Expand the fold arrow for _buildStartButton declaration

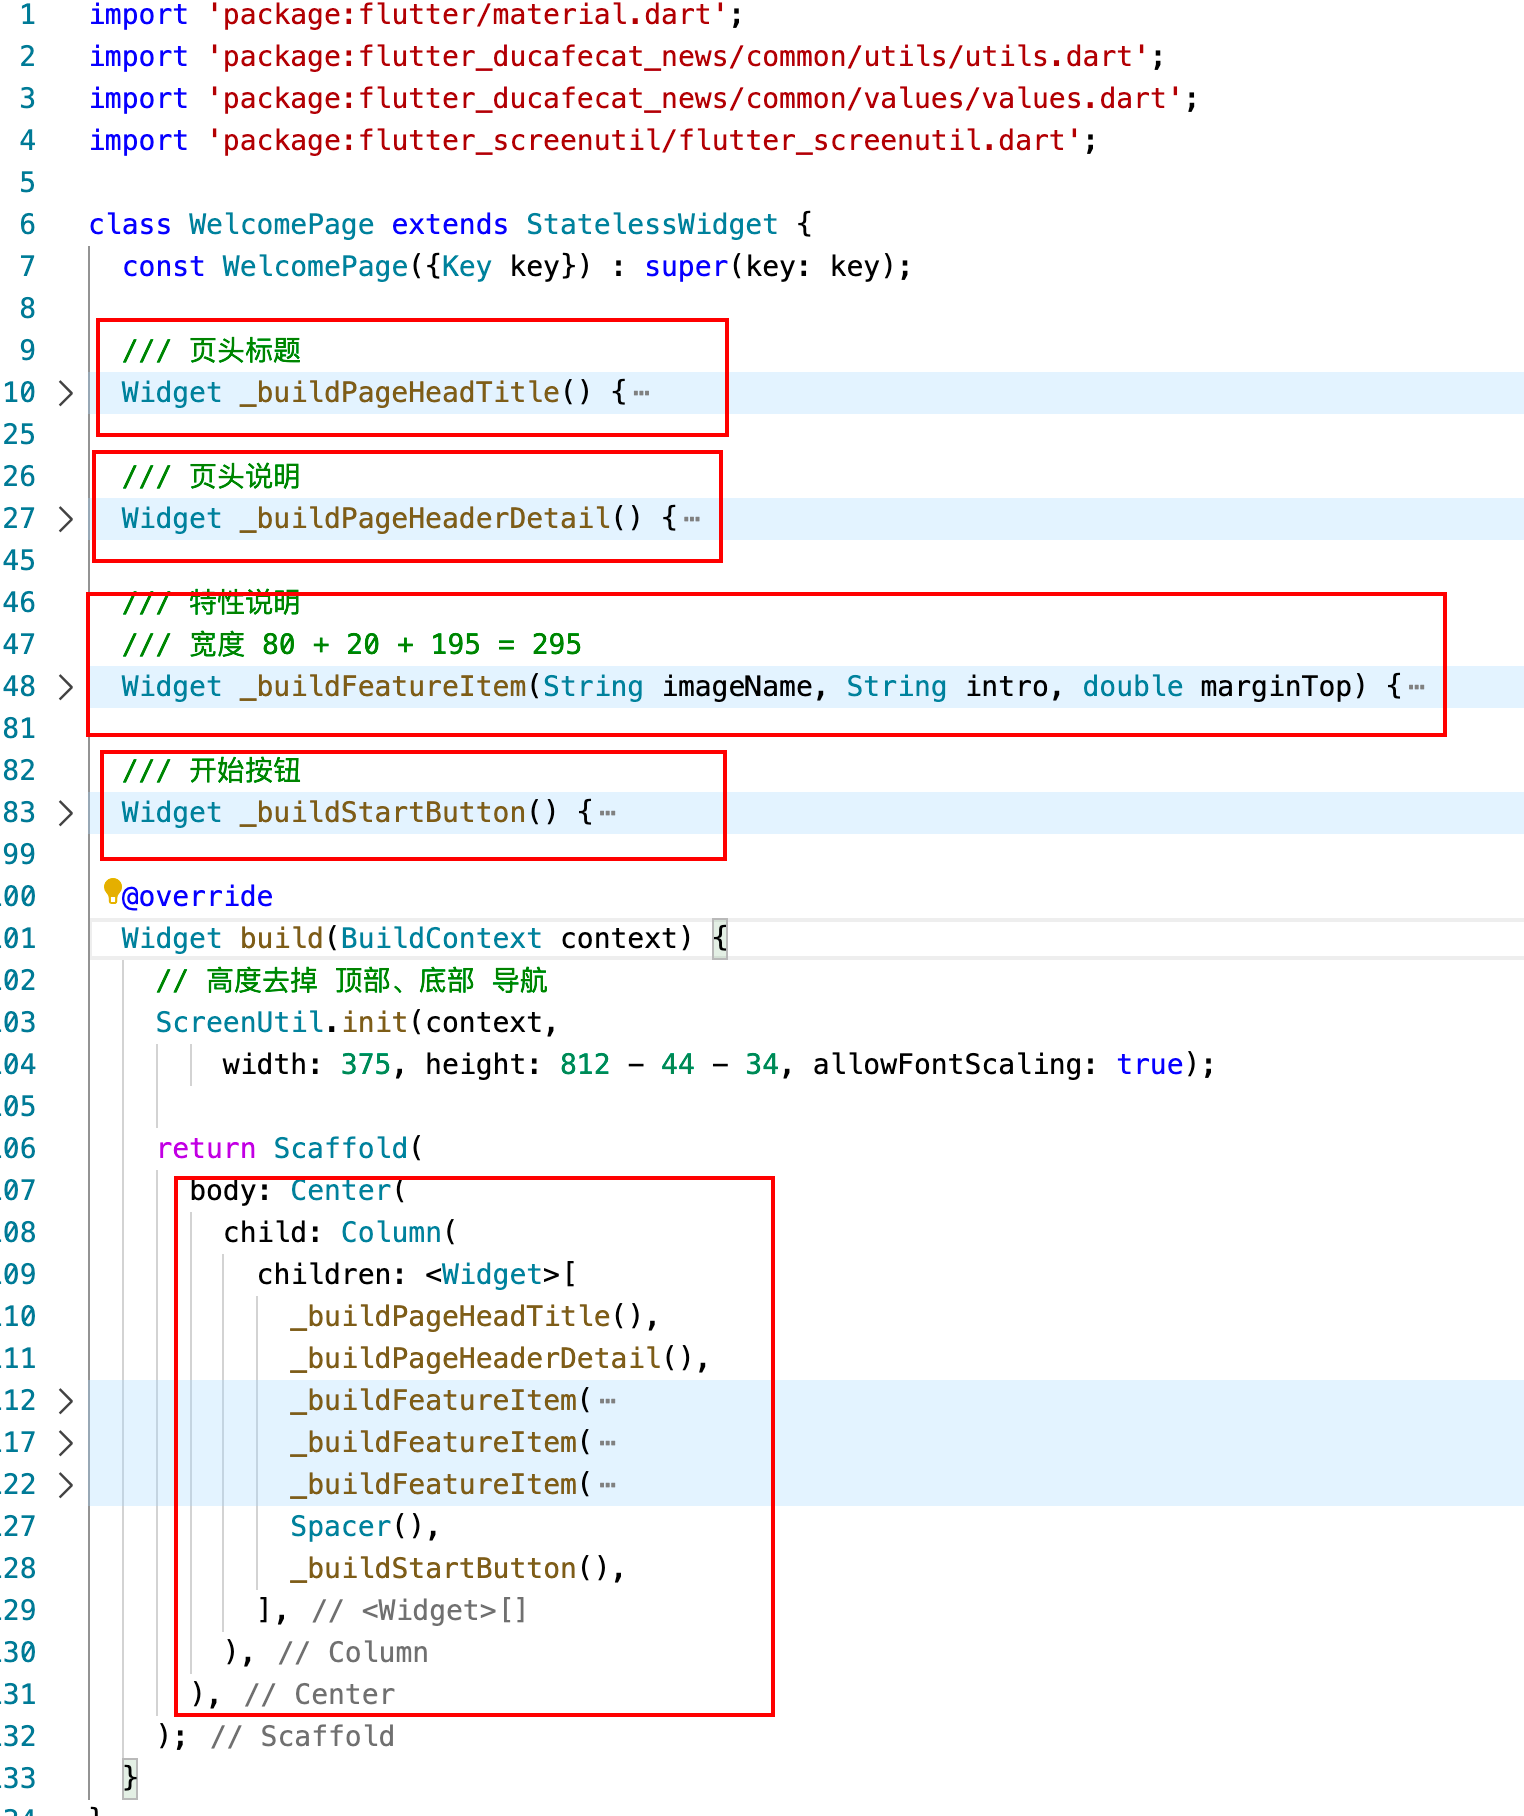click(x=65, y=813)
